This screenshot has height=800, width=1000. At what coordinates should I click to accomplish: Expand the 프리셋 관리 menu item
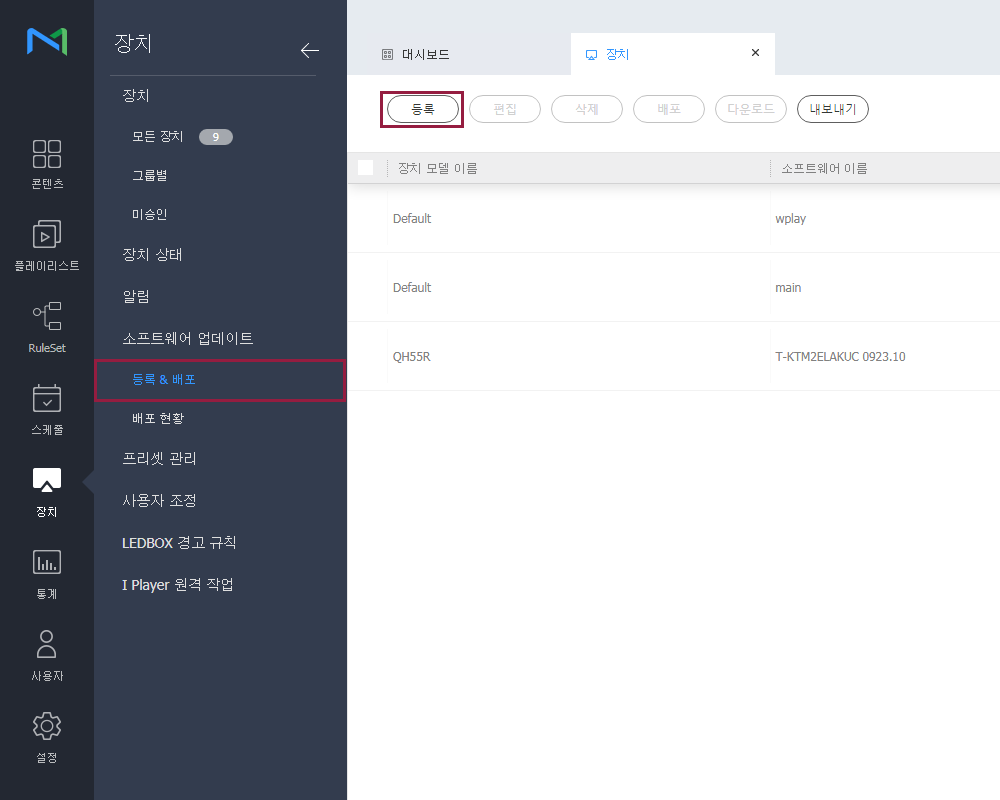(160, 459)
